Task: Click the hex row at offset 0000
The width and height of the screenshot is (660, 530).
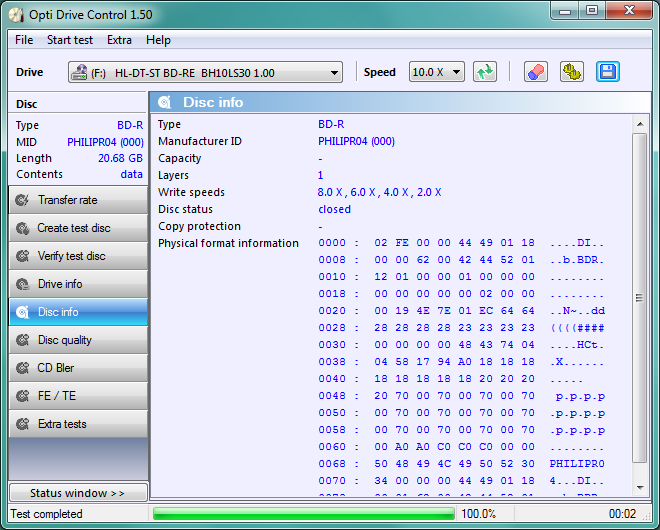Action: pyautogui.click(x=461, y=243)
